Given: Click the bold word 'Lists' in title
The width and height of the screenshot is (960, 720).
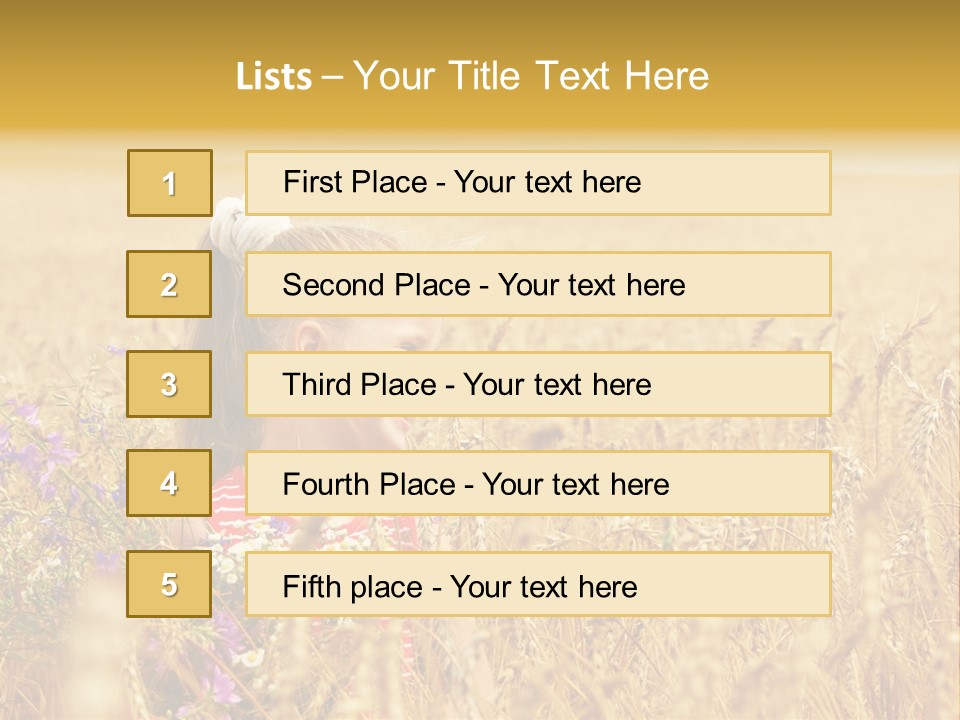Looking at the screenshot, I should [x=274, y=77].
